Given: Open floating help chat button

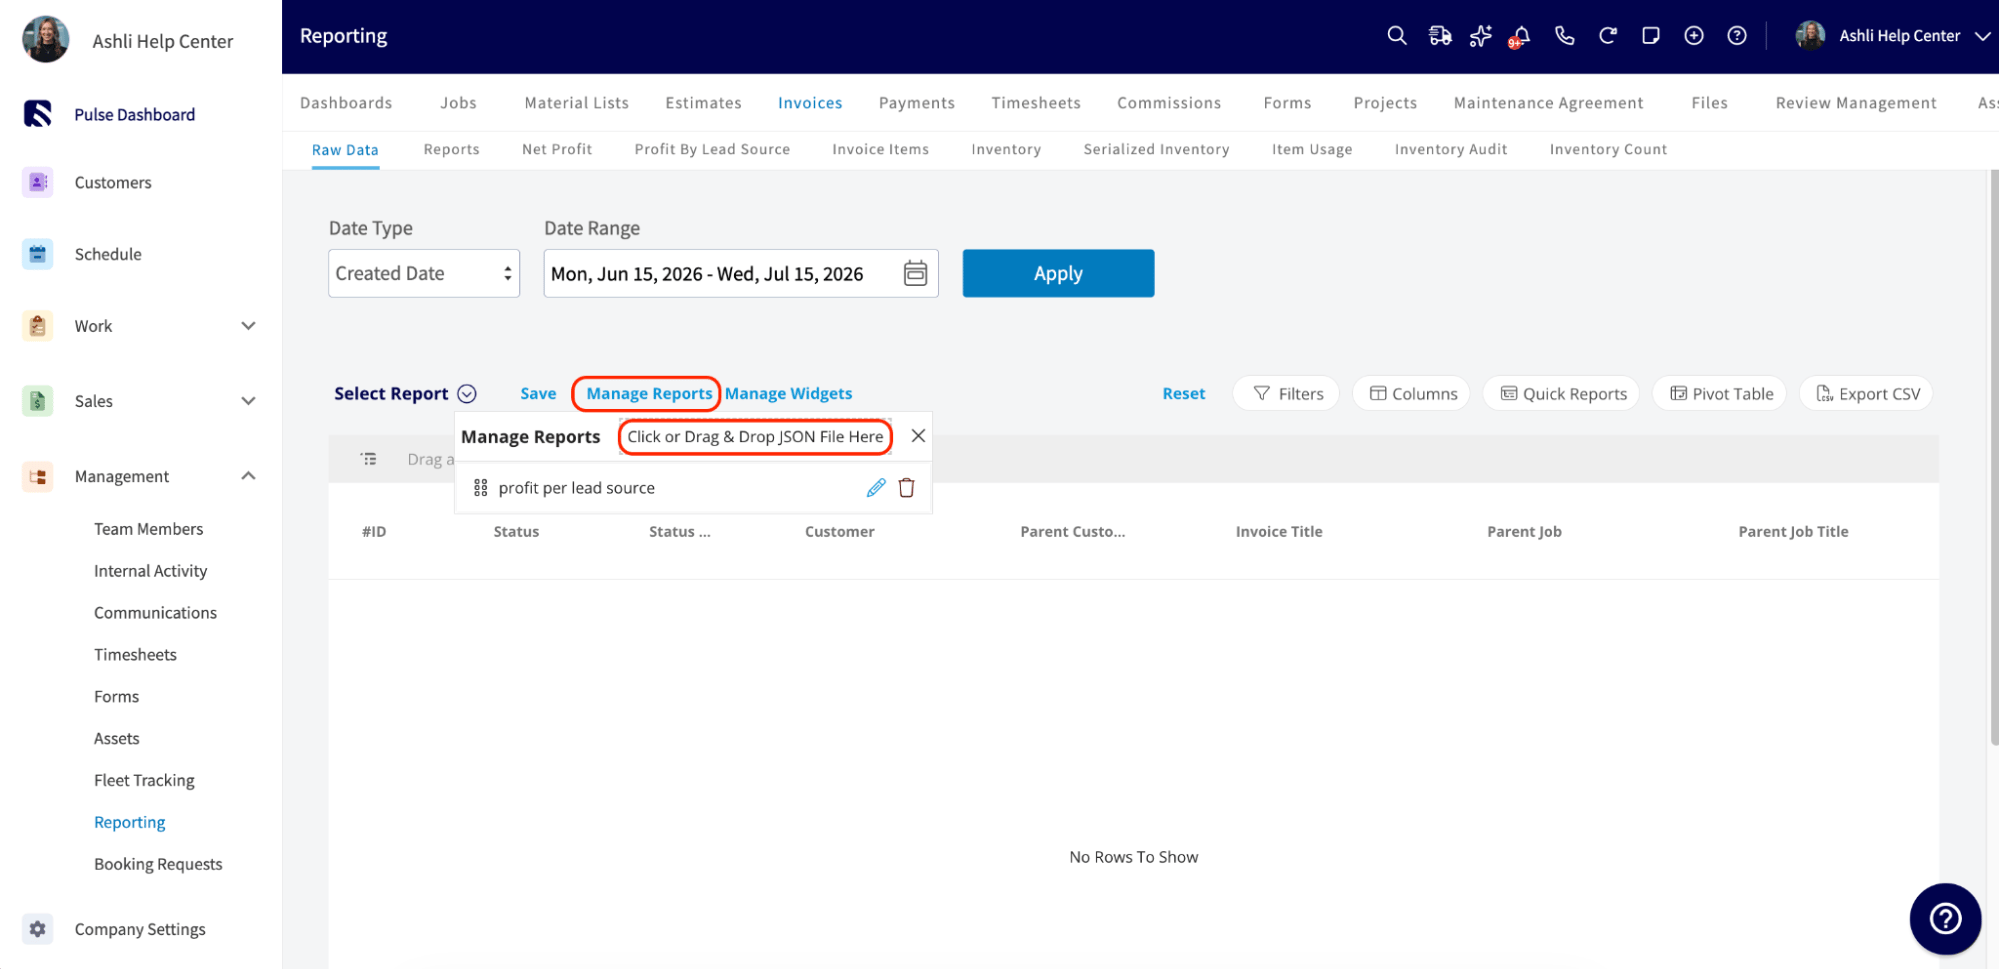Looking at the screenshot, I should (1945, 919).
